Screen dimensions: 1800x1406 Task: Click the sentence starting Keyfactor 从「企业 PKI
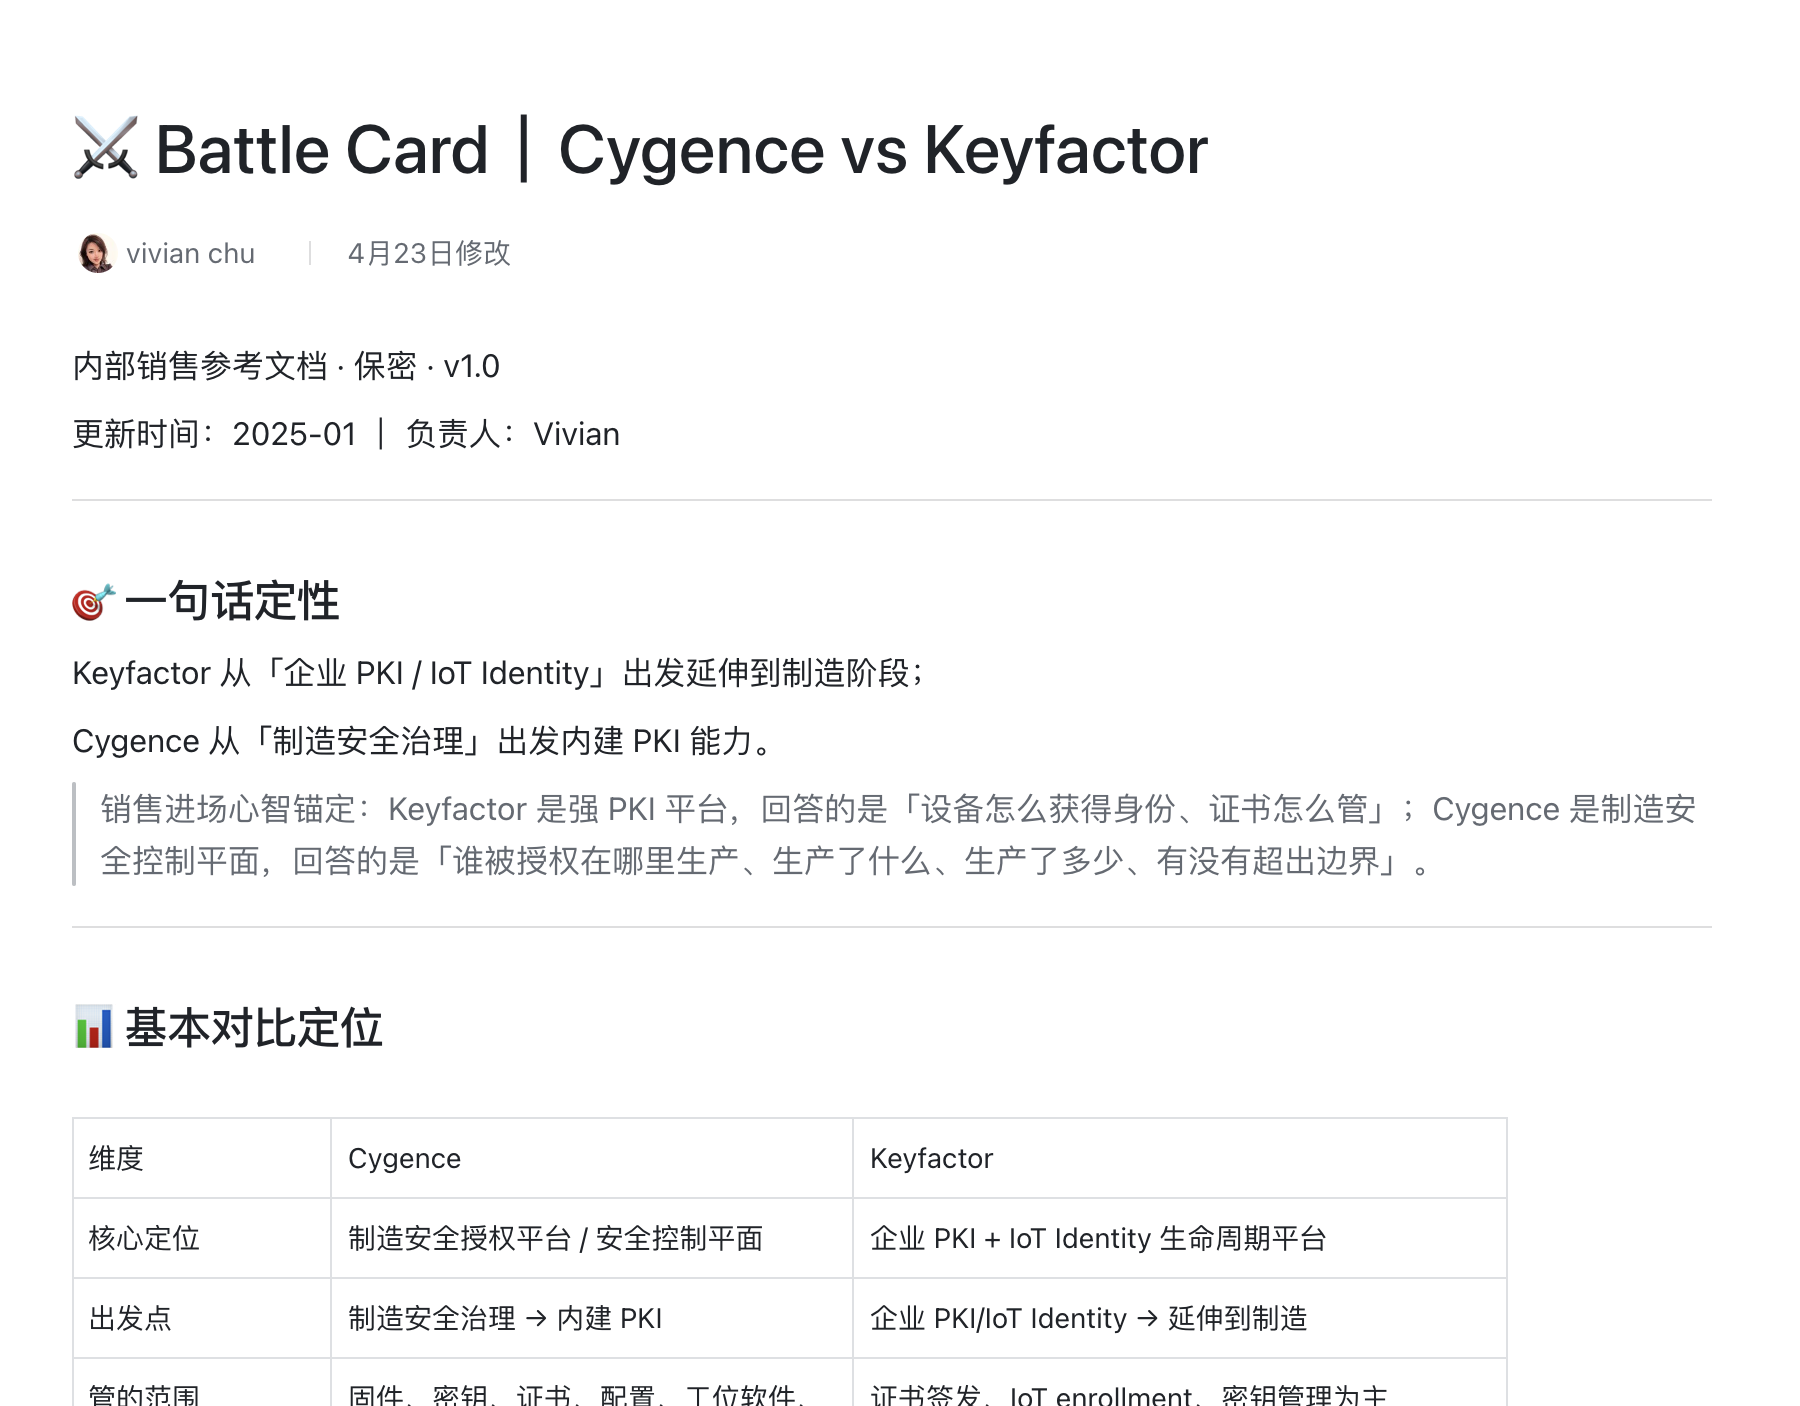498,673
